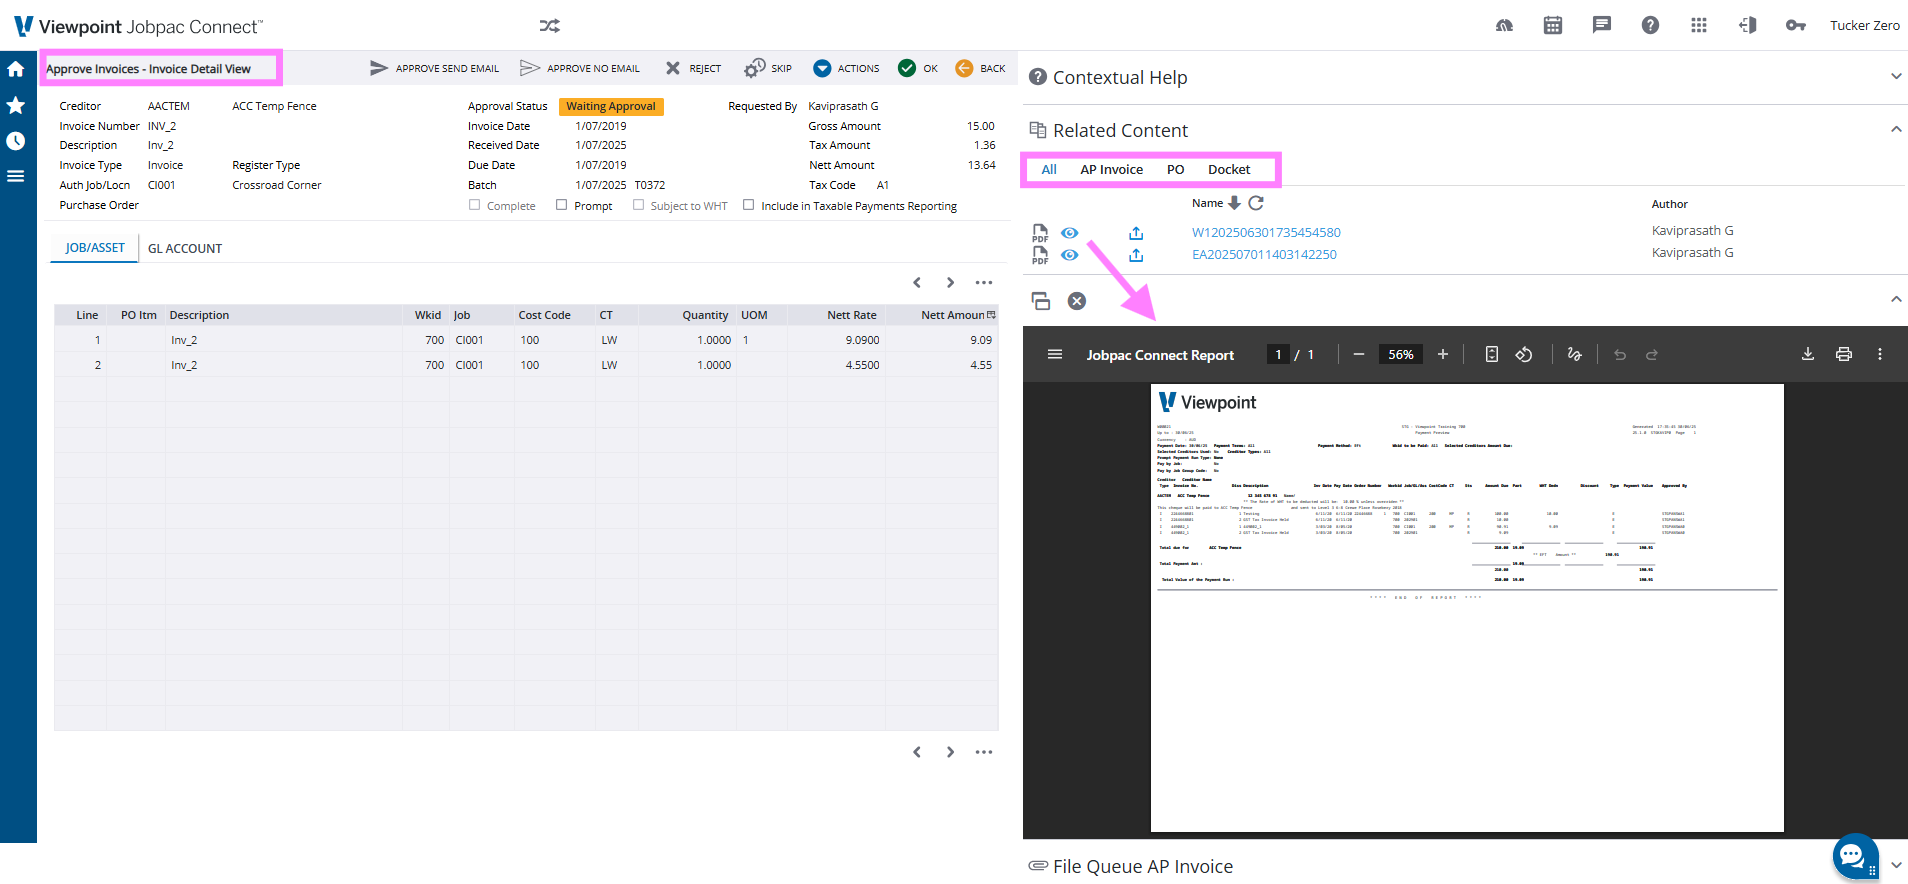
Task: Toggle preview eye for EA202507011403142250
Action: pos(1070,255)
